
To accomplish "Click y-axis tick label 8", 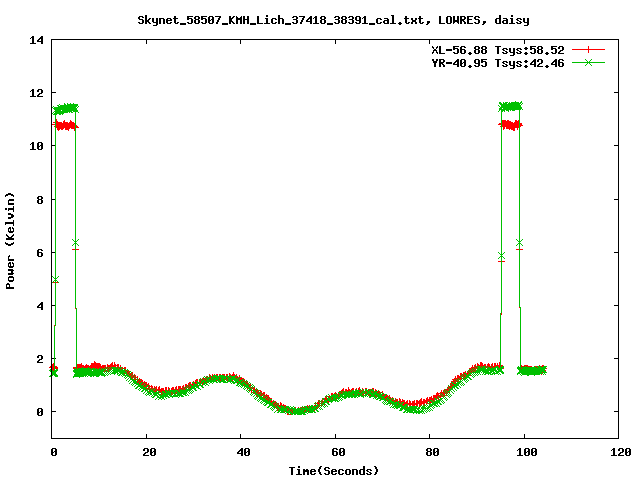I will (40, 200).
